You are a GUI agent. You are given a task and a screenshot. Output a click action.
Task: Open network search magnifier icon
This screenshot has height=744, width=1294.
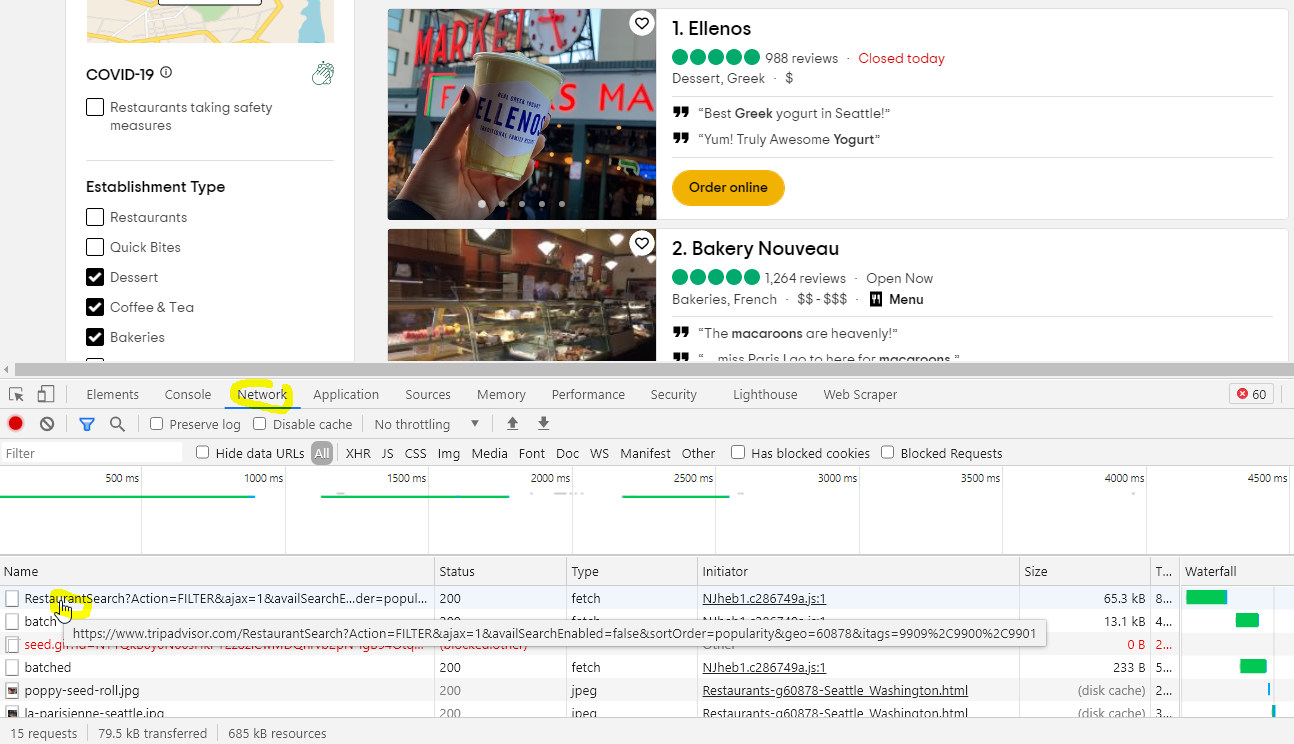(117, 424)
